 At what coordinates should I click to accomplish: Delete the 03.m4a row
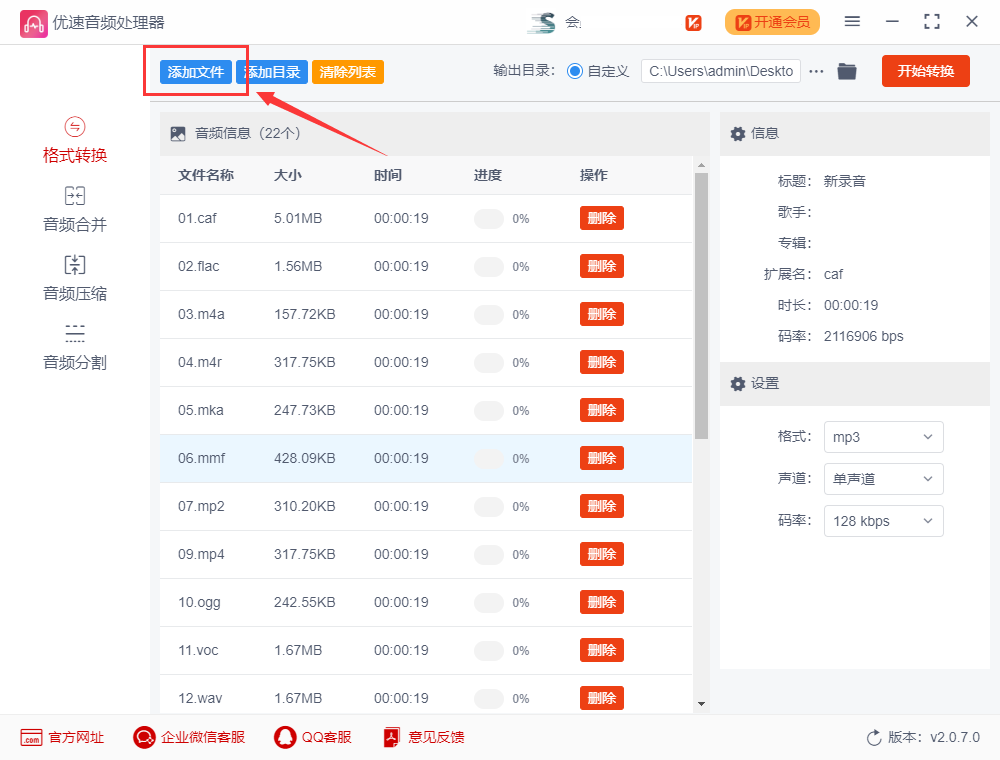click(601, 314)
